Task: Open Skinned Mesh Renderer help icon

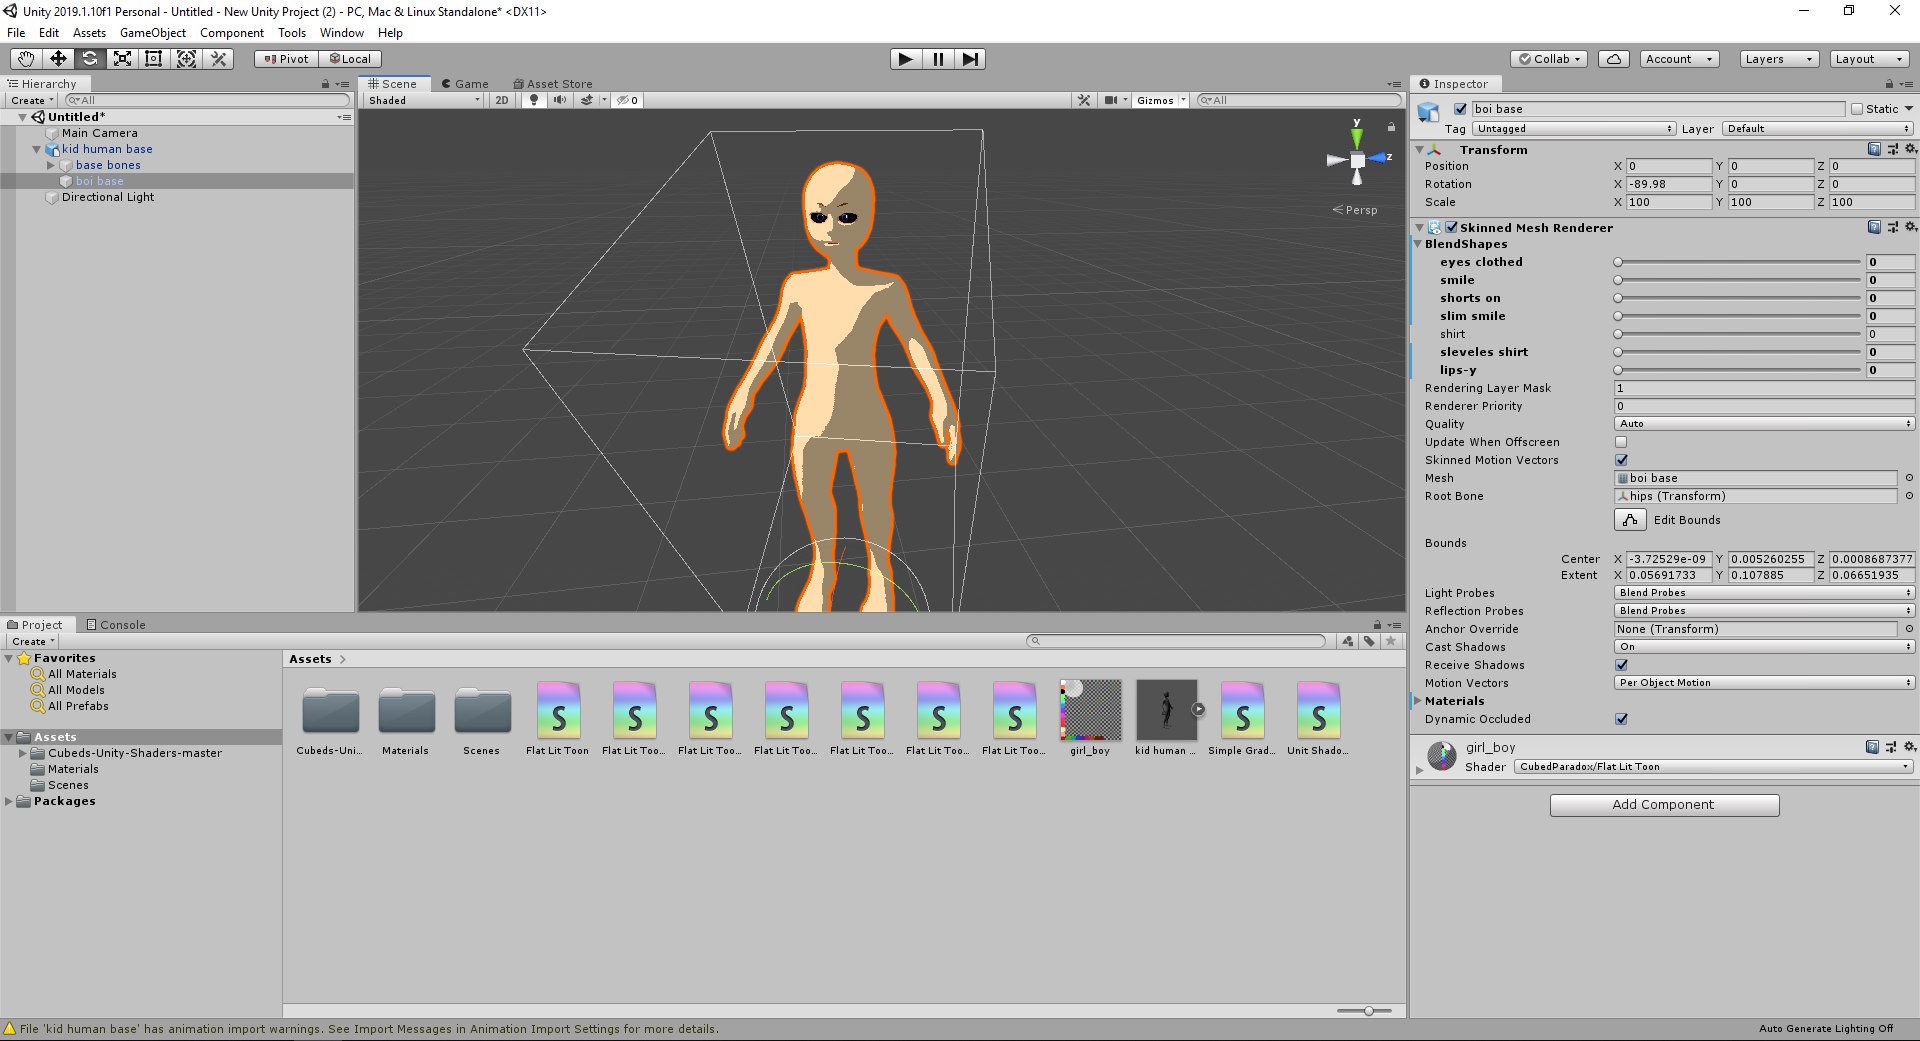Action: [1874, 227]
